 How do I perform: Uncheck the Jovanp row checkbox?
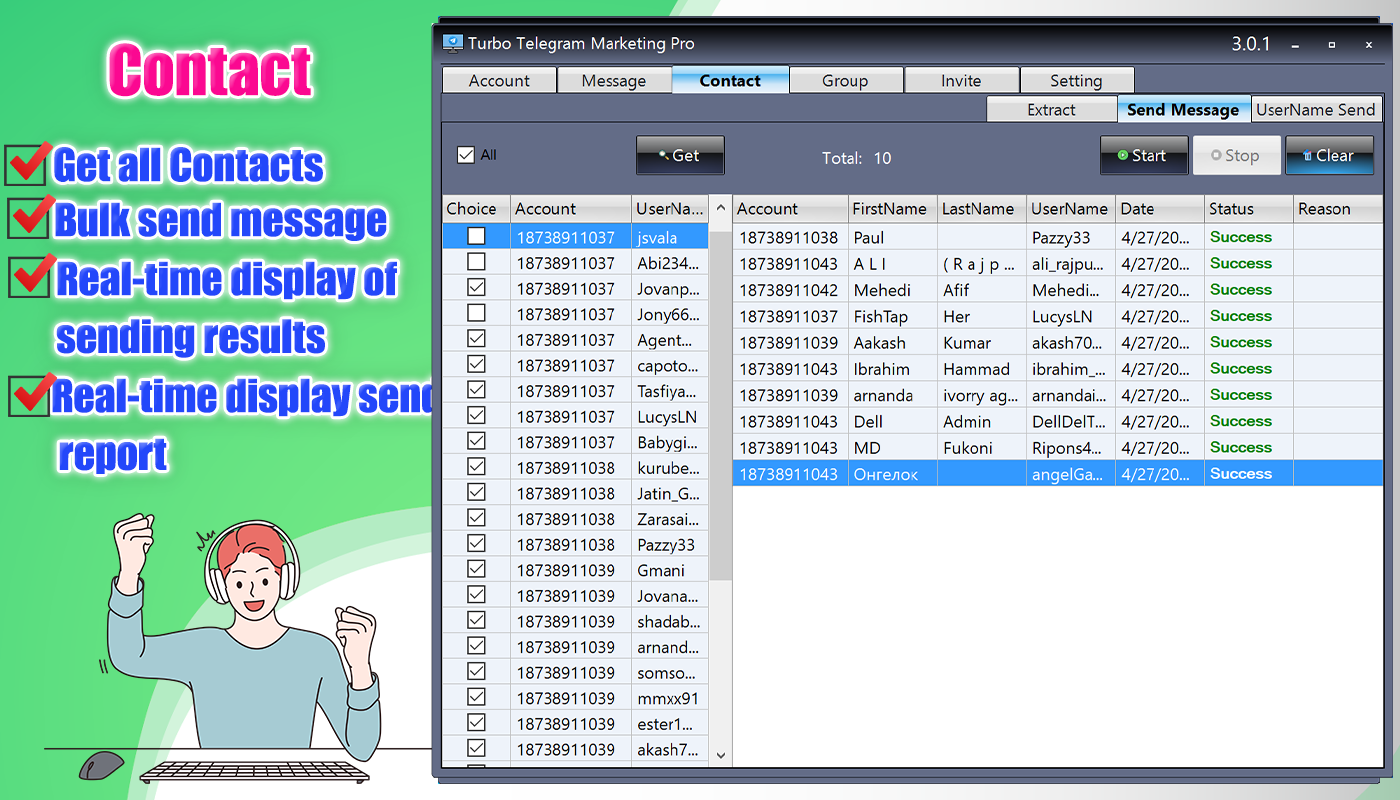pyautogui.click(x=476, y=288)
